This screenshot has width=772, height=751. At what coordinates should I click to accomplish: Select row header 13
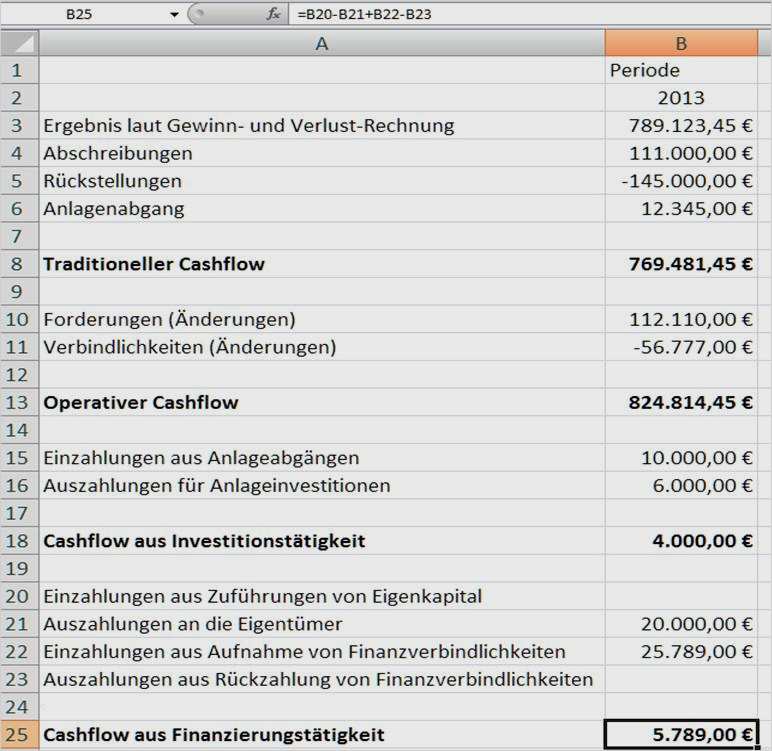coord(20,402)
